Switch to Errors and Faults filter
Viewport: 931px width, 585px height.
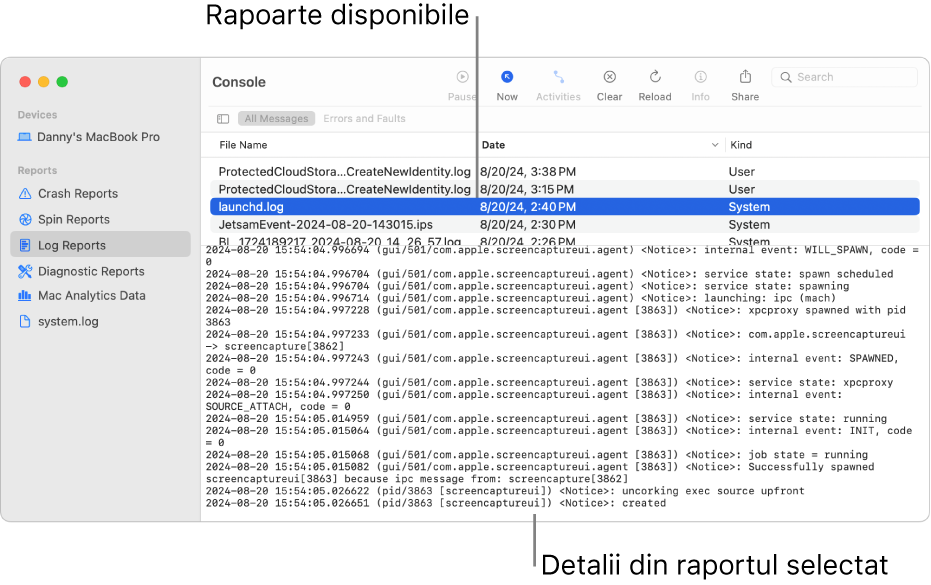365,119
